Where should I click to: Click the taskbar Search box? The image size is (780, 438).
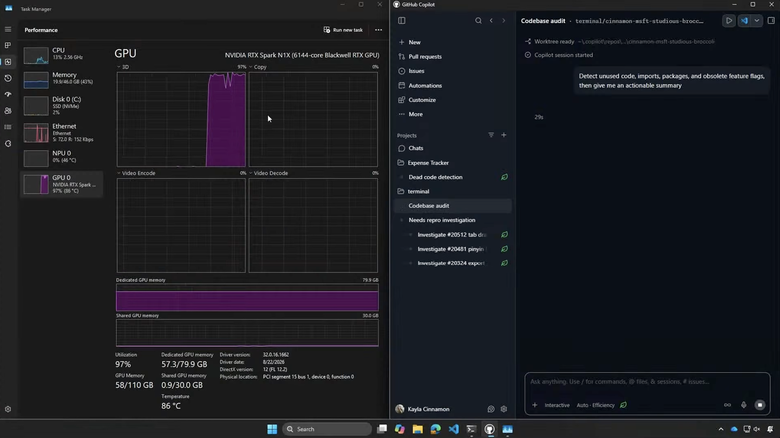(327, 429)
